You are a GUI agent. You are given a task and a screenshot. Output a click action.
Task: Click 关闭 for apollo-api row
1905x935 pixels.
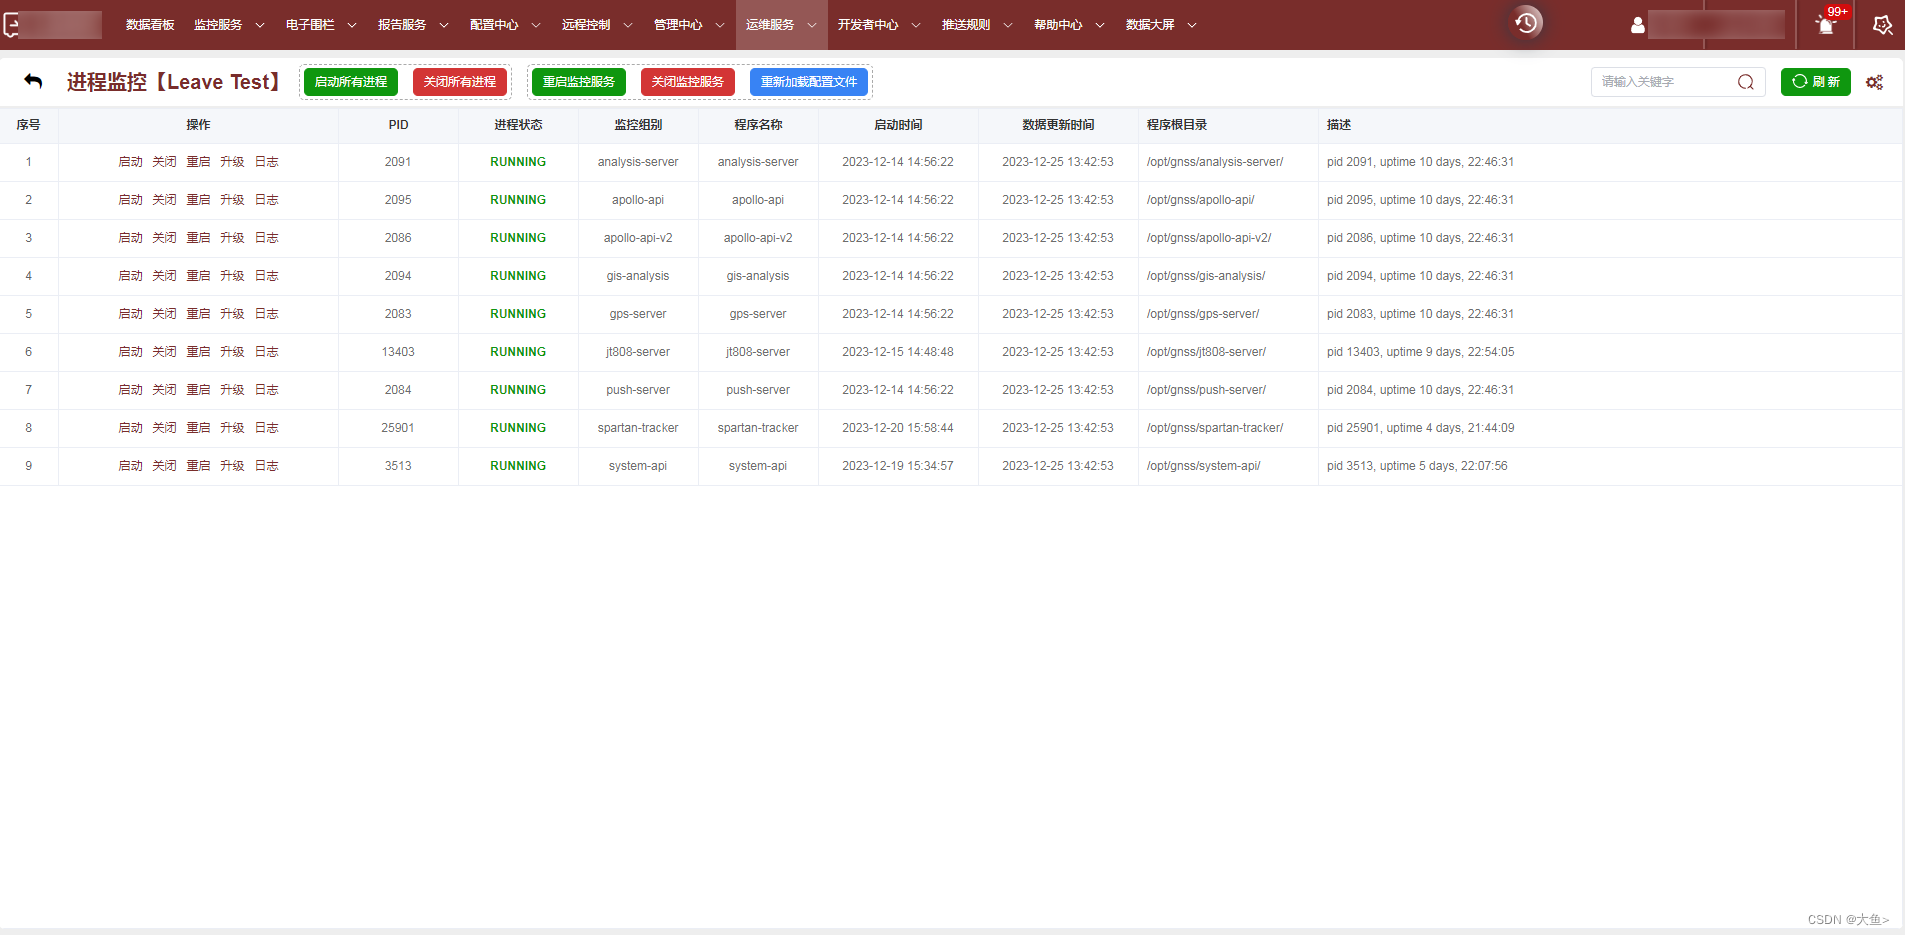[x=165, y=200]
